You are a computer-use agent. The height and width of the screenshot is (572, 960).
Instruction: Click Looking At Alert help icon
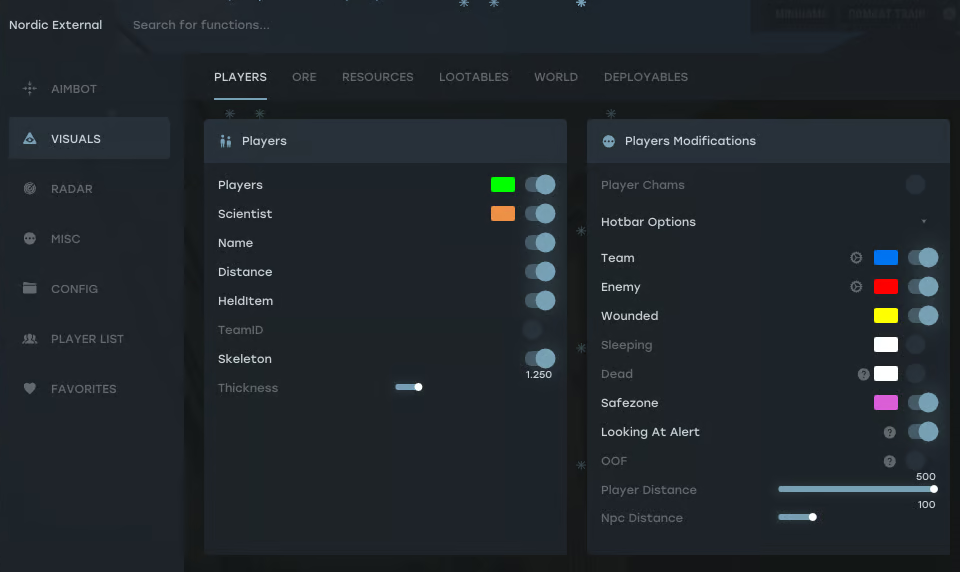890,432
